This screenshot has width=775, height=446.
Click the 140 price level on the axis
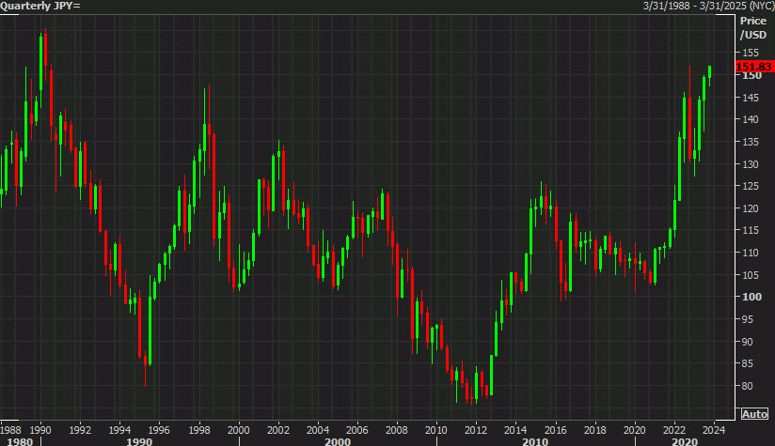point(750,119)
